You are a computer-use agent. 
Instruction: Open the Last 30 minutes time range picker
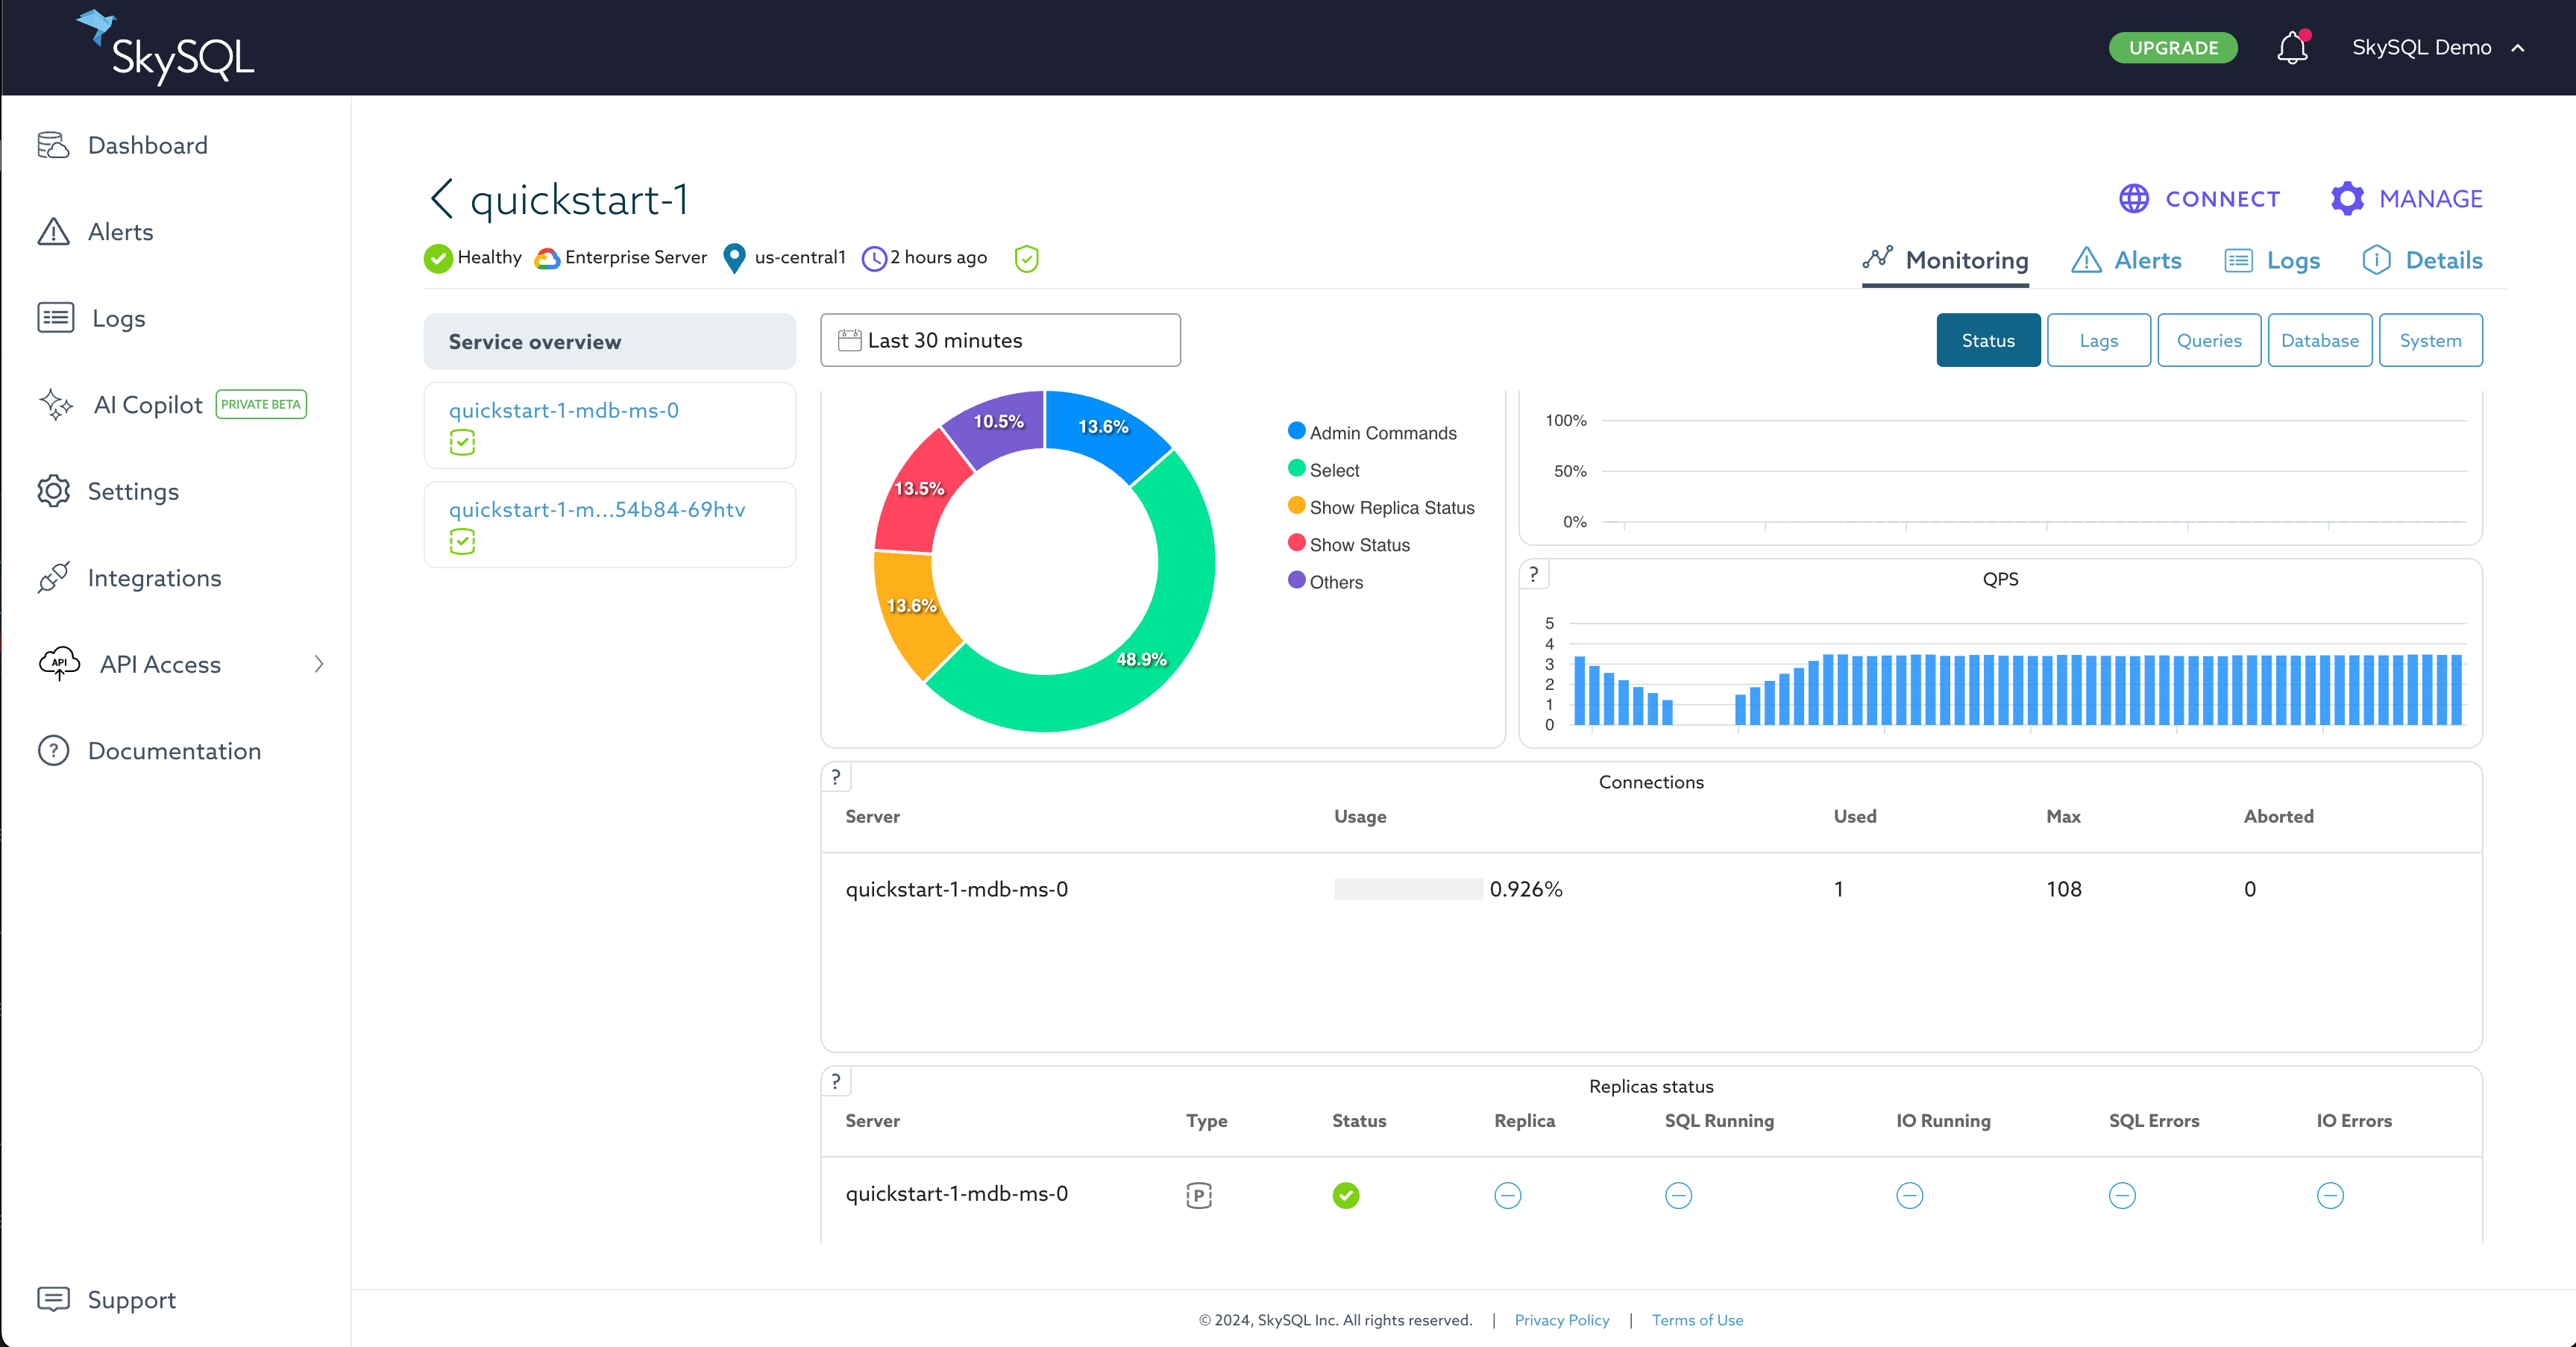[999, 340]
